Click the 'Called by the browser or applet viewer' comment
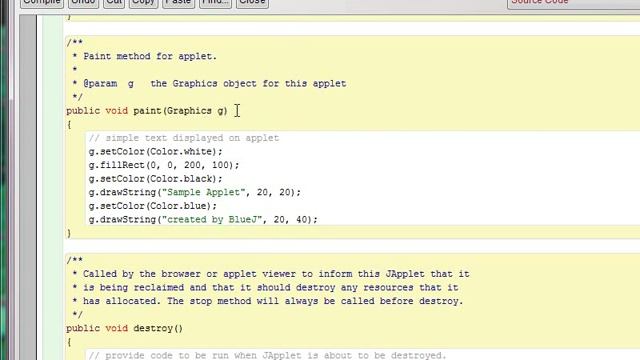This screenshot has width=640, height=360. [271, 274]
